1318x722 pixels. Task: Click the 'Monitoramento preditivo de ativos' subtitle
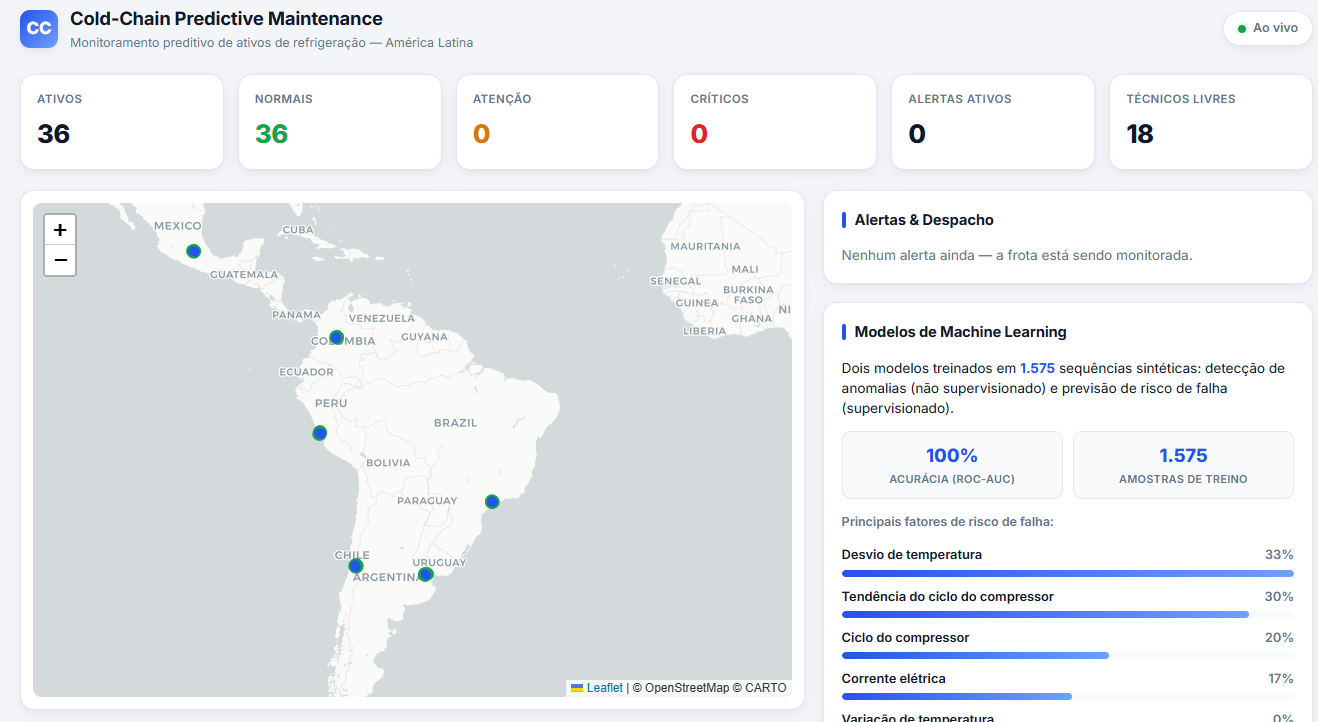pyautogui.click(x=272, y=43)
